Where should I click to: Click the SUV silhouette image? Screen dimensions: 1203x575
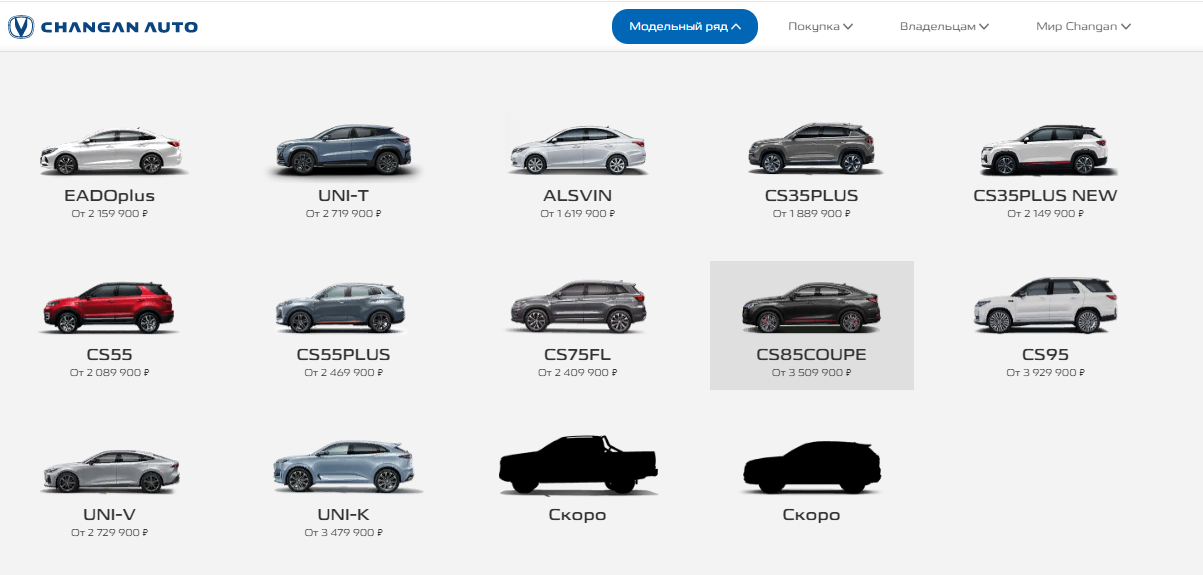812,467
